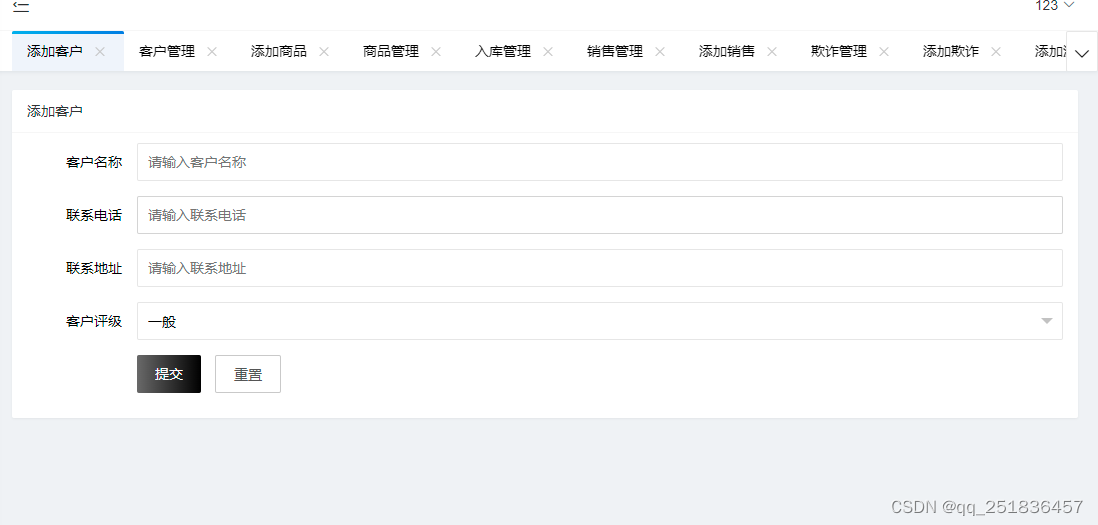Click the 联系地址 field label
The width and height of the screenshot is (1098, 525).
94,268
